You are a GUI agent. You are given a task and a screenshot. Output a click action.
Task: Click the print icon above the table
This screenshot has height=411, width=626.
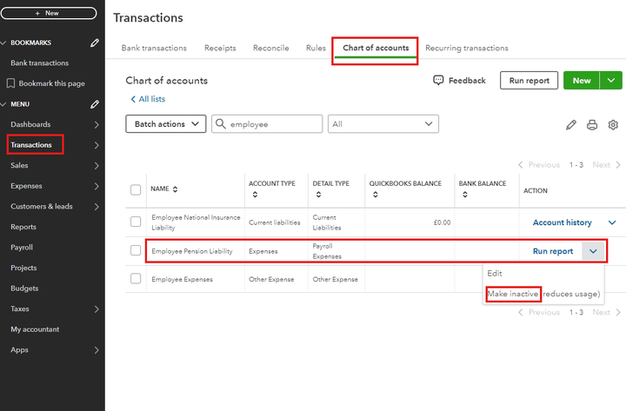[x=592, y=125]
